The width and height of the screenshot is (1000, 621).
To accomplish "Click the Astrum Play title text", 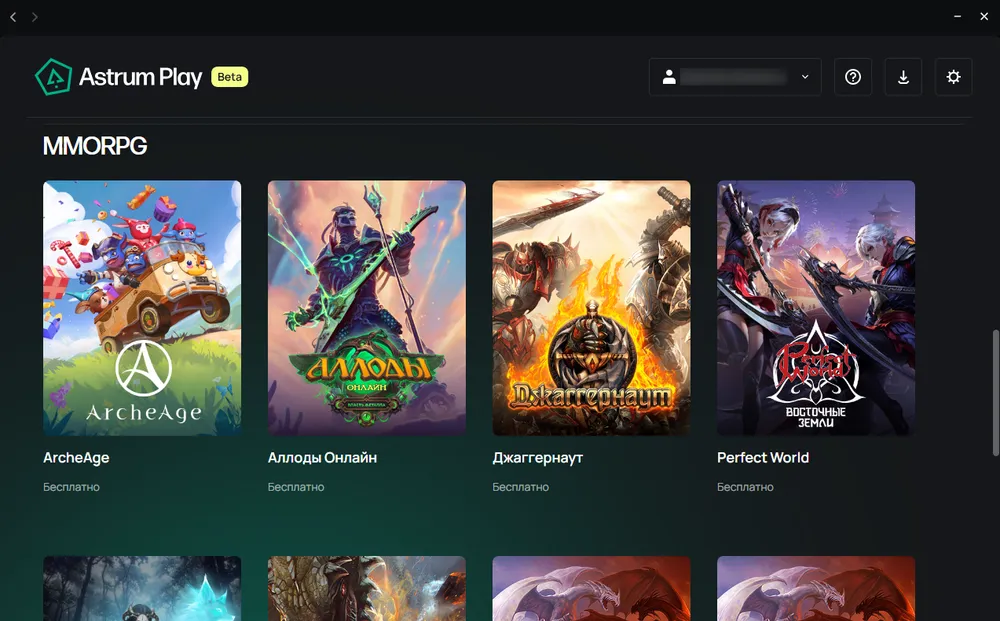I will [x=140, y=77].
